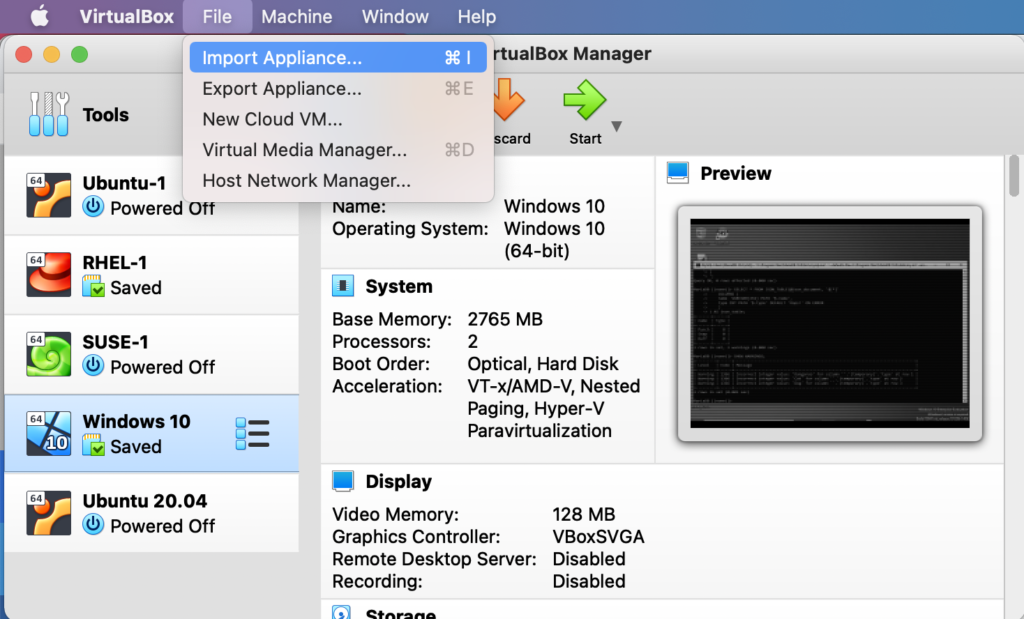Click the Preview heading
This screenshot has height=619, width=1024.
(x=736, y=173)
